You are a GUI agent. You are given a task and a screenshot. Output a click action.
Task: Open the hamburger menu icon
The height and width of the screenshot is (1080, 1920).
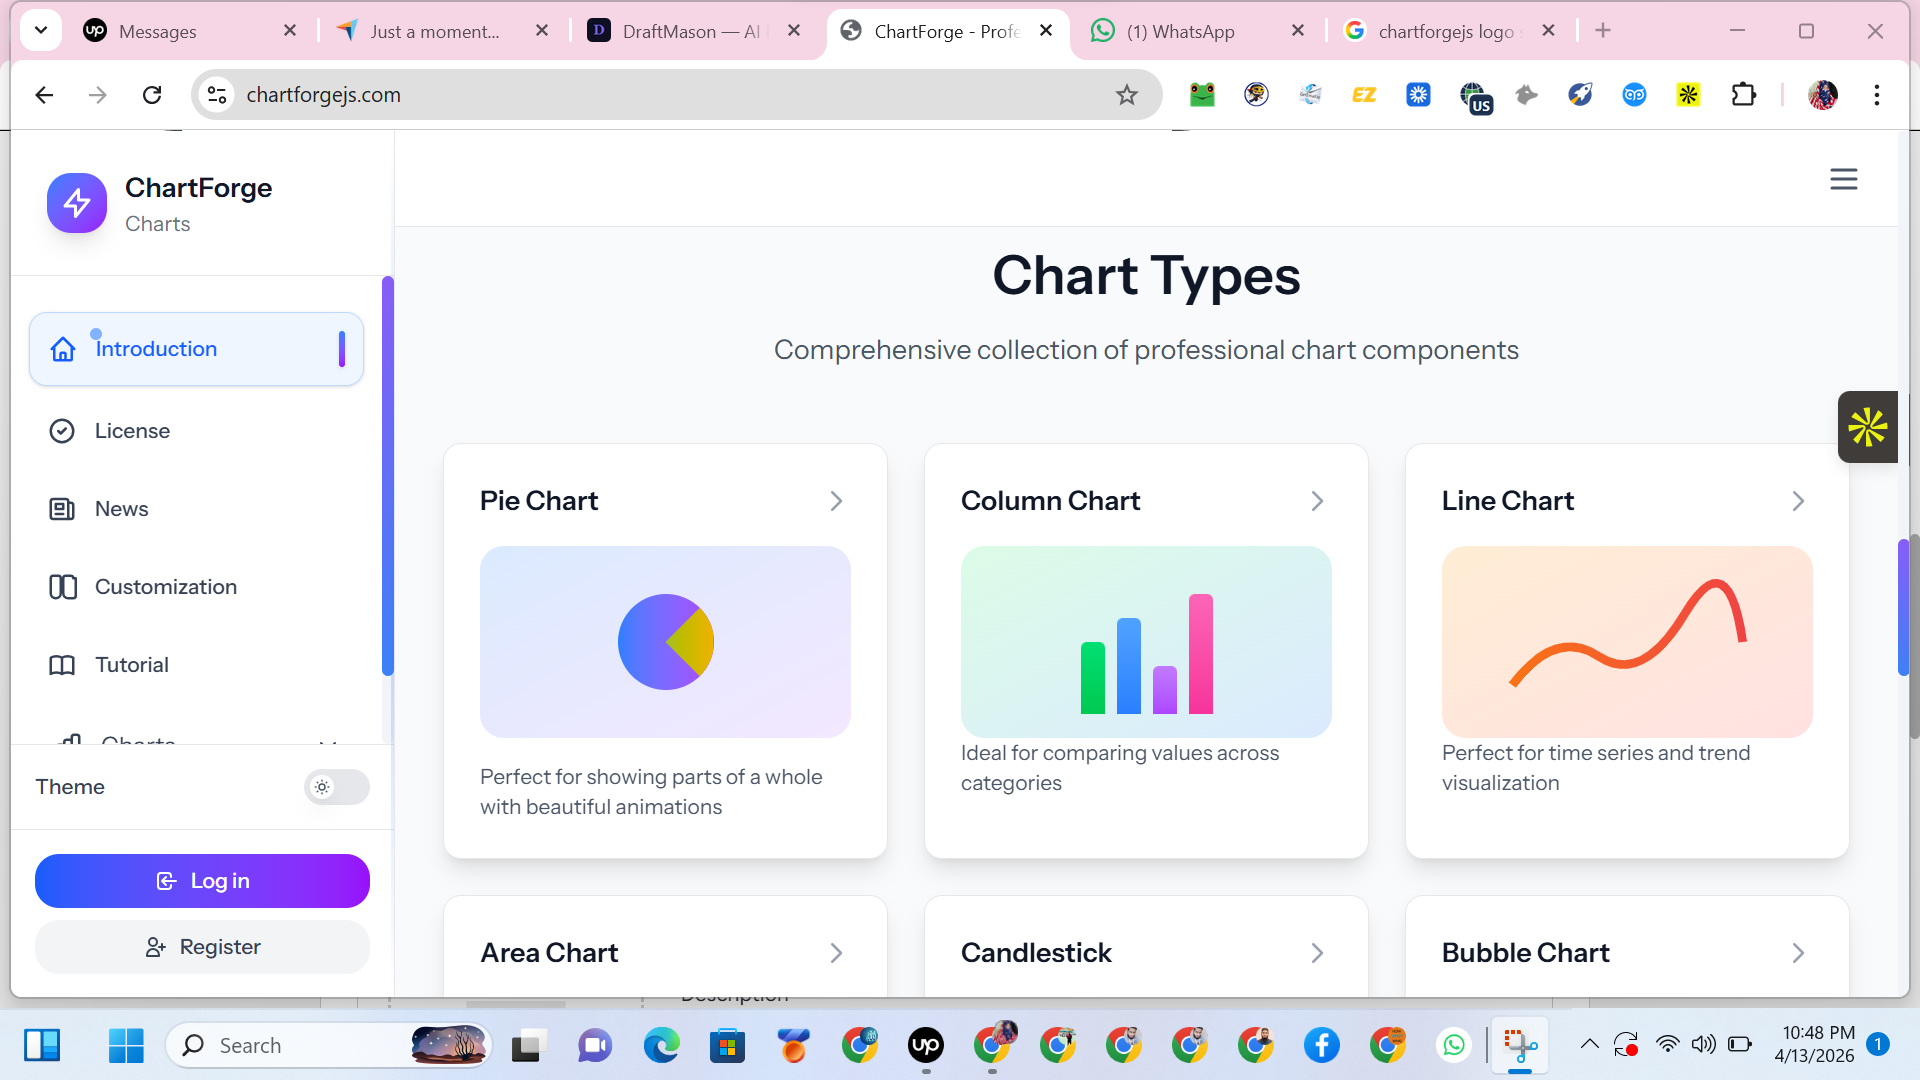pos(1843,179)
